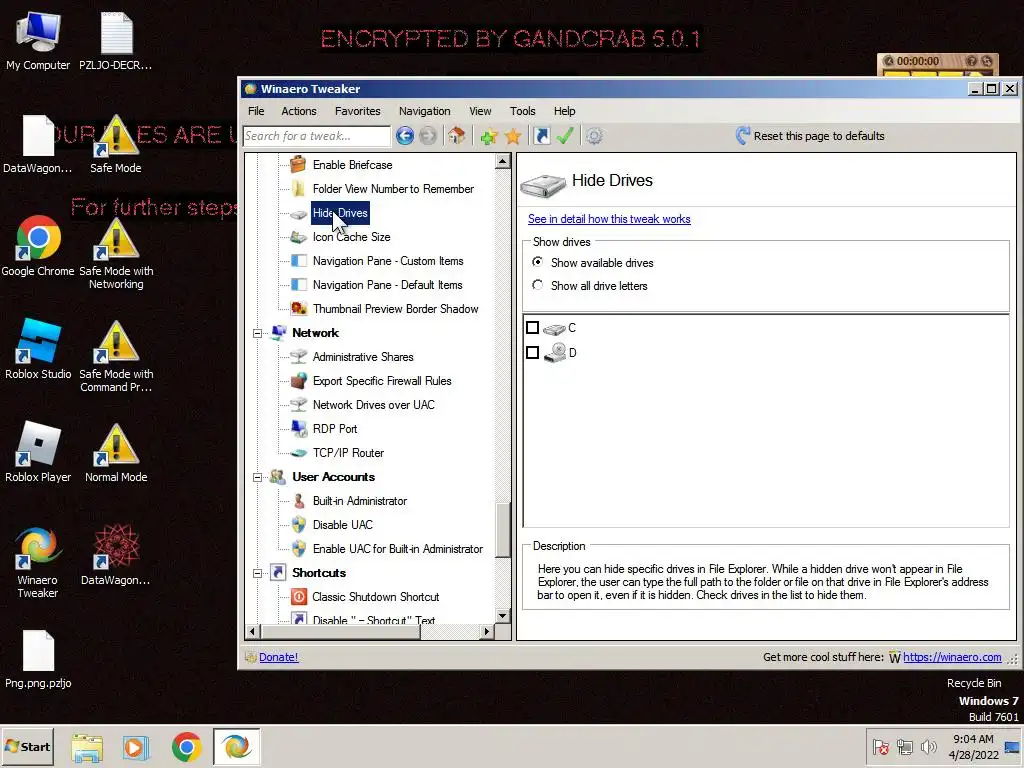This screenshot has height=768, width=1024.
Task: Open favorites with the gold star icon
Action: [x=513, y=136]
